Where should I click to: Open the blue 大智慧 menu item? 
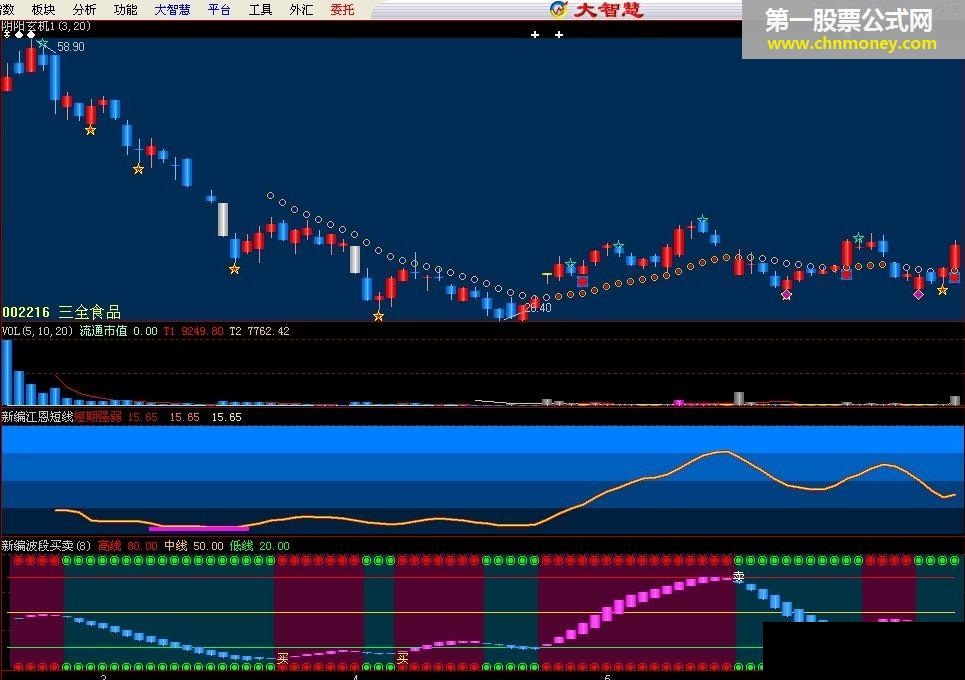[x=172, y=9]
